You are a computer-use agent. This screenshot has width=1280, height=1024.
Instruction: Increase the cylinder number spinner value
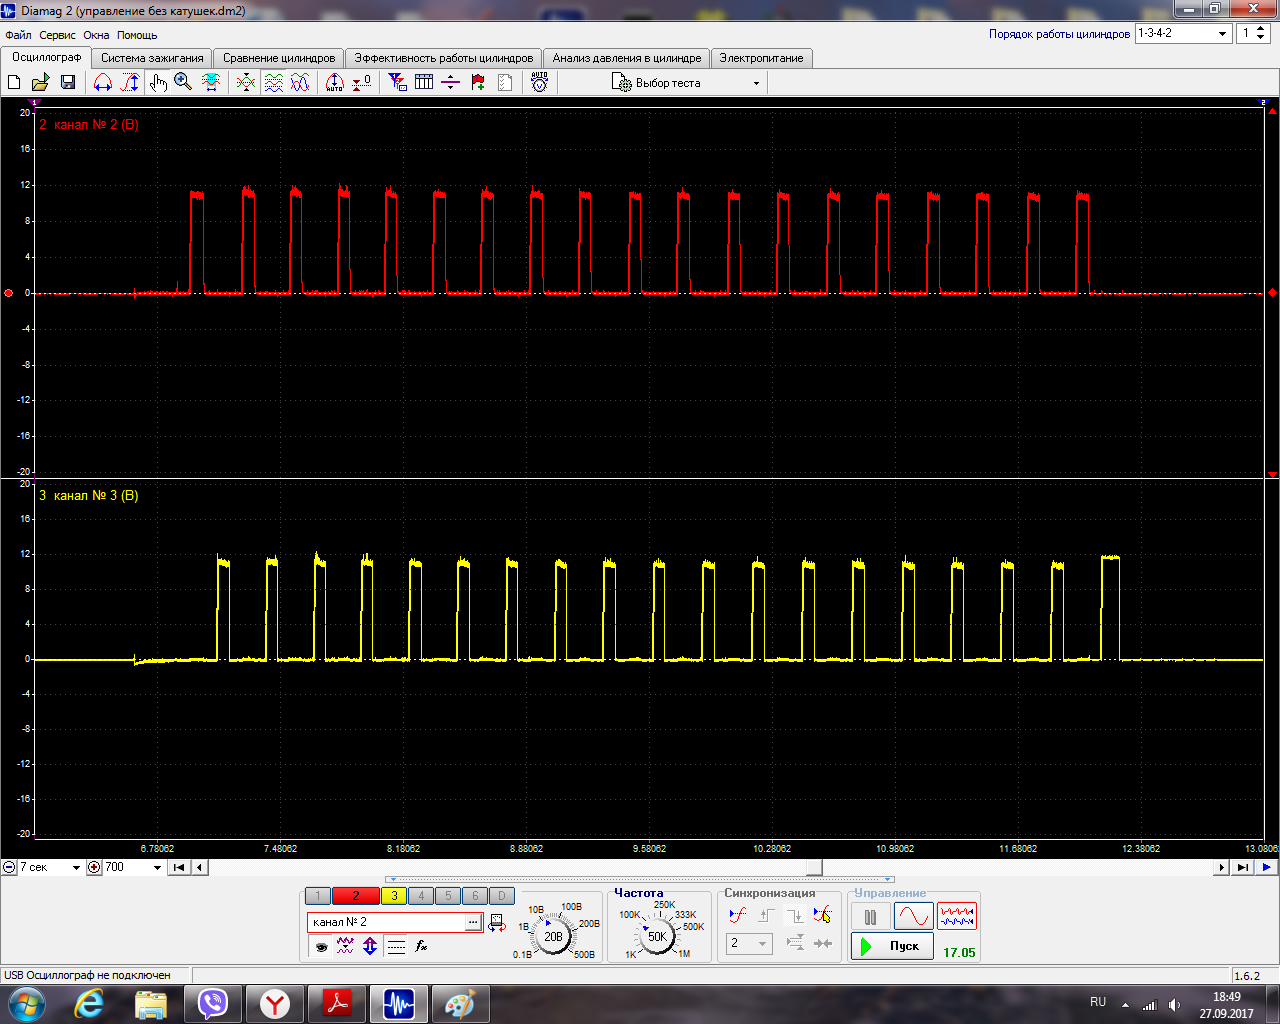pos(1261,29)
